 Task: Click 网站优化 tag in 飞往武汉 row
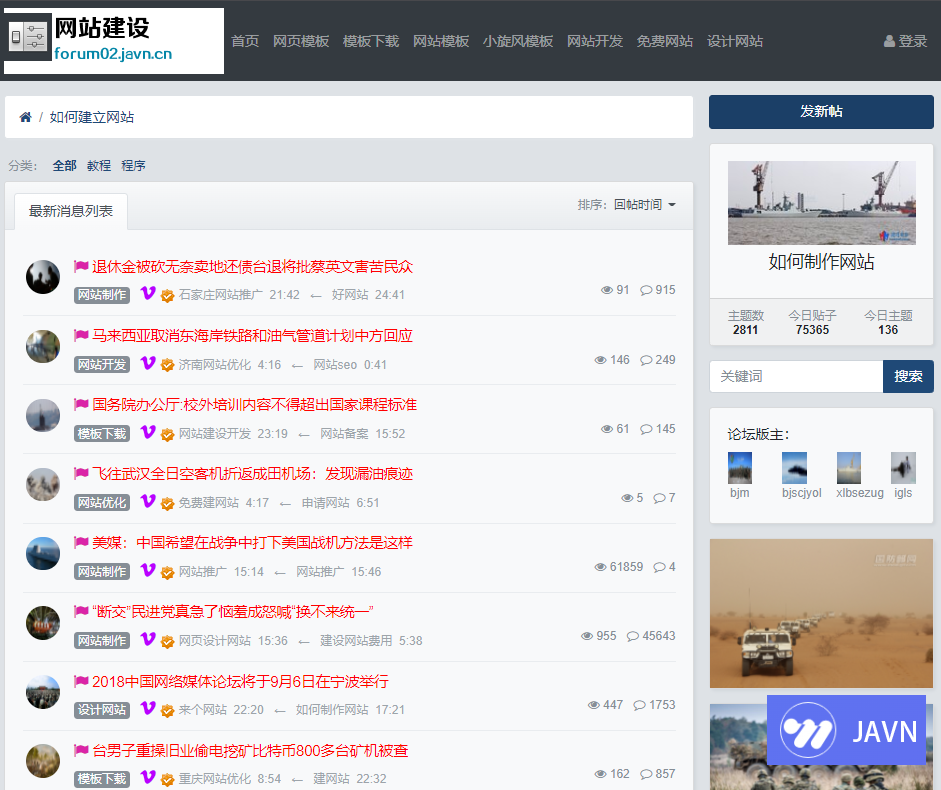click(x=102, y=502)
